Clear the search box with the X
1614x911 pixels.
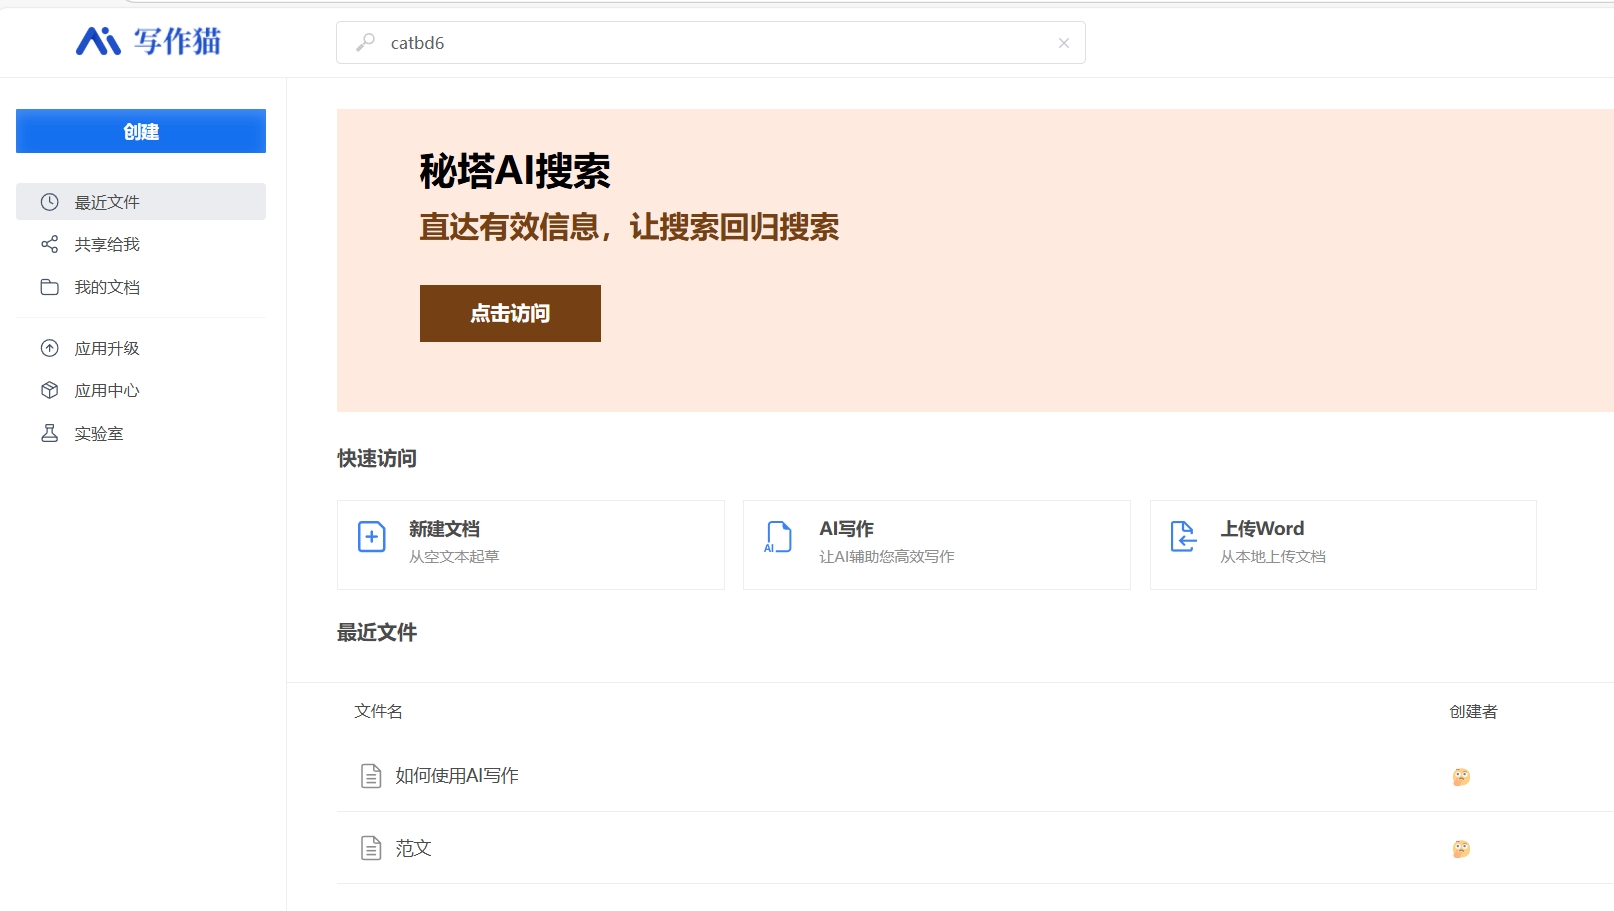coord(1064,43)
